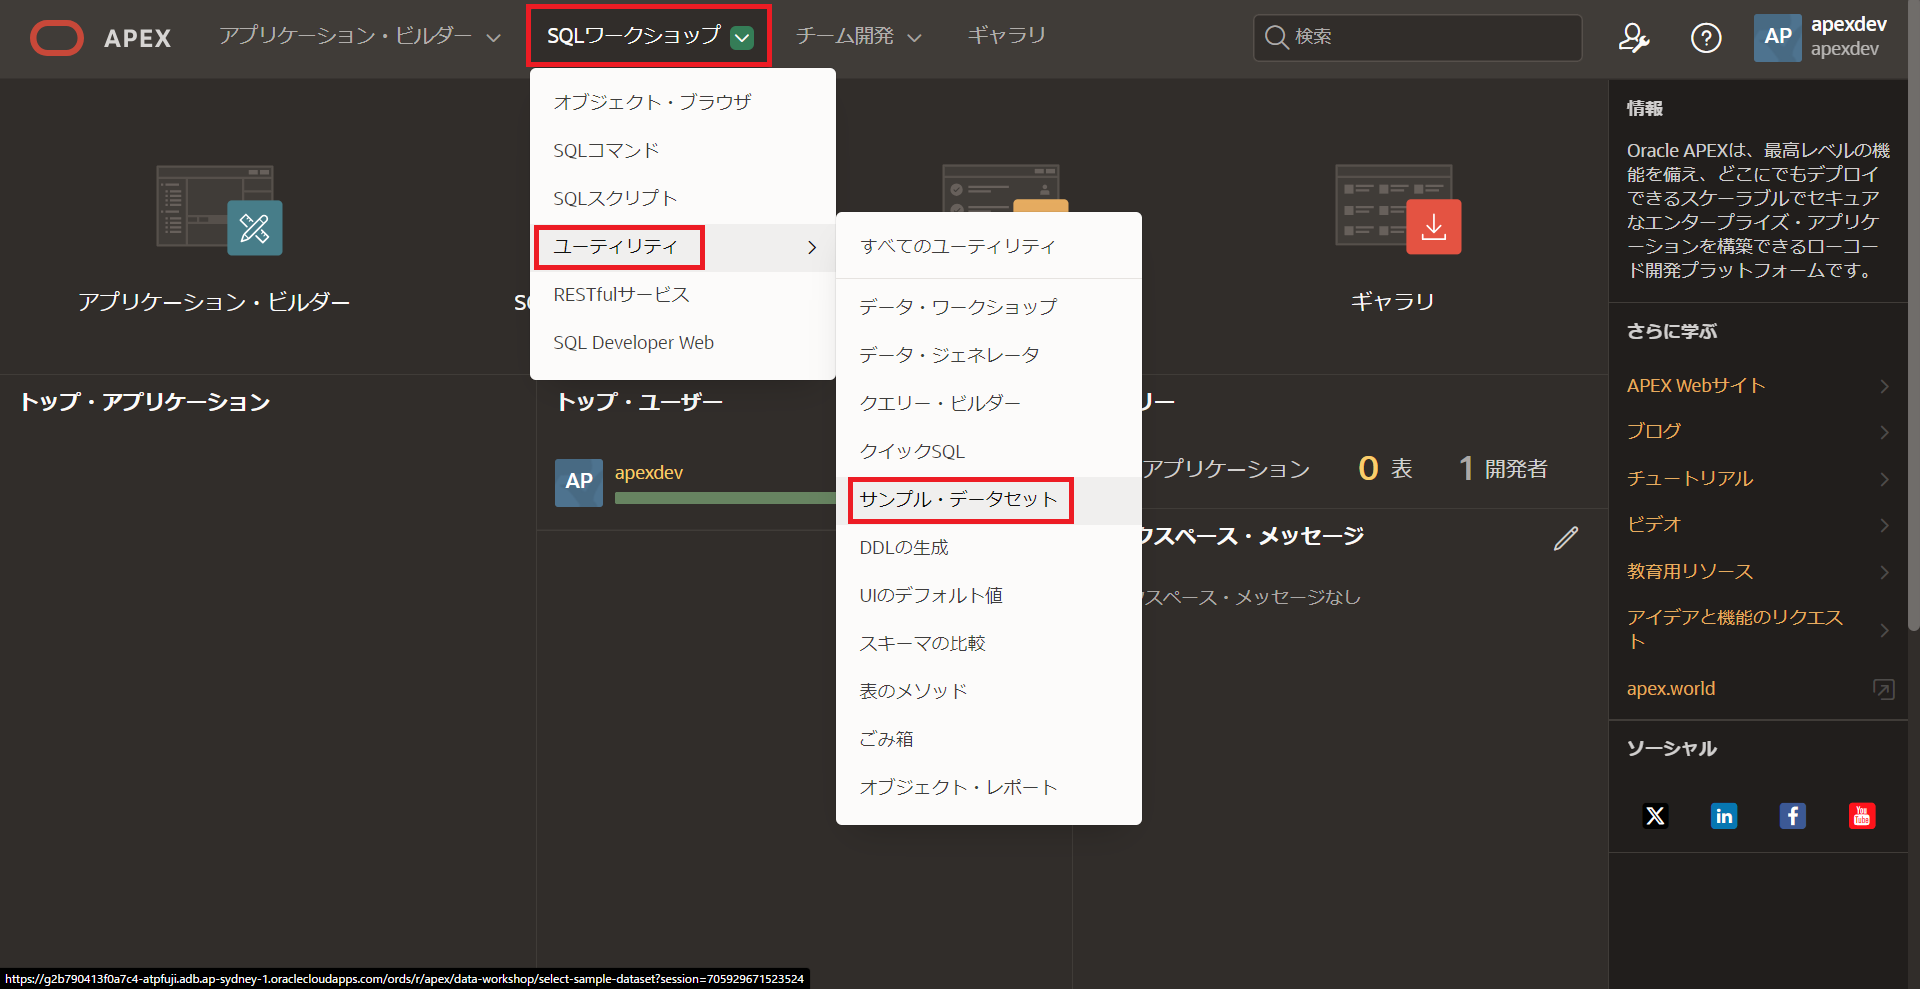The height and width of the screenshot is (989, 1920).
Task: Open the APEX Webサイト link
Action: click(x=1696, y=386)
